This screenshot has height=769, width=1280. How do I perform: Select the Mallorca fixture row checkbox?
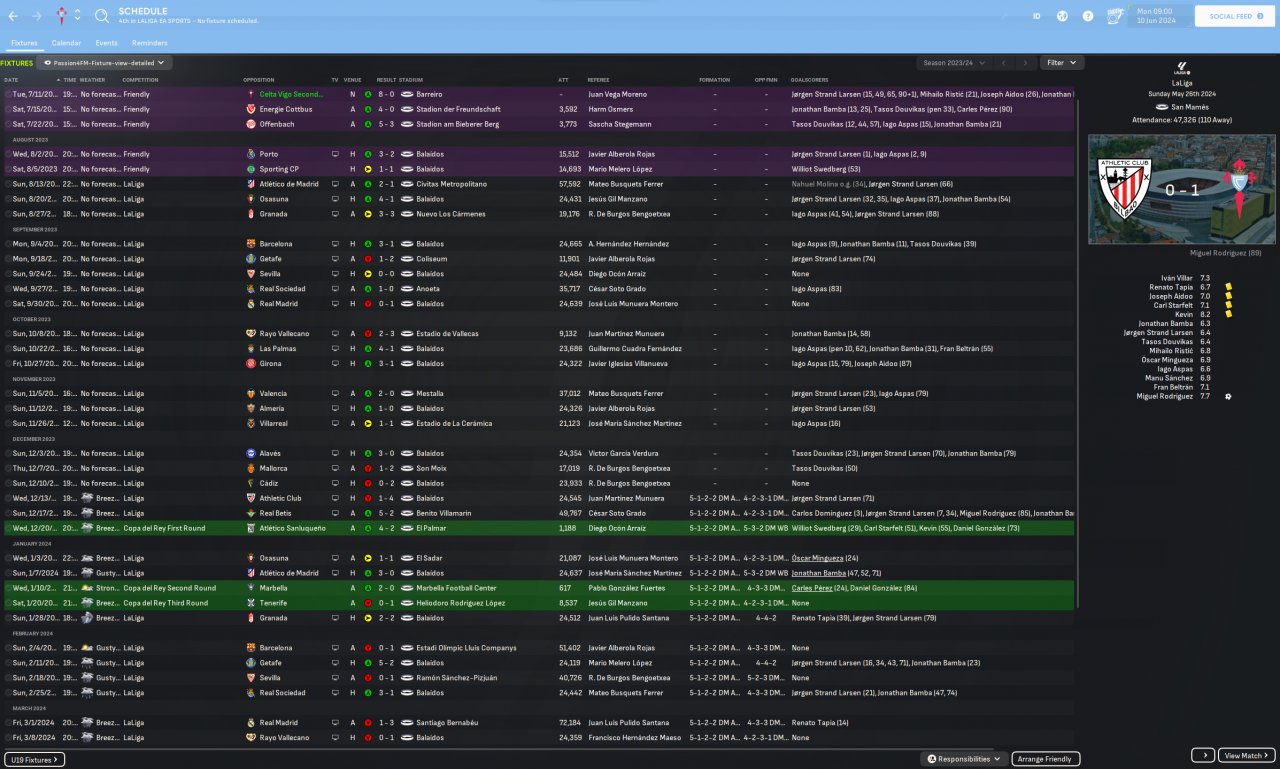tap(8, 469)
